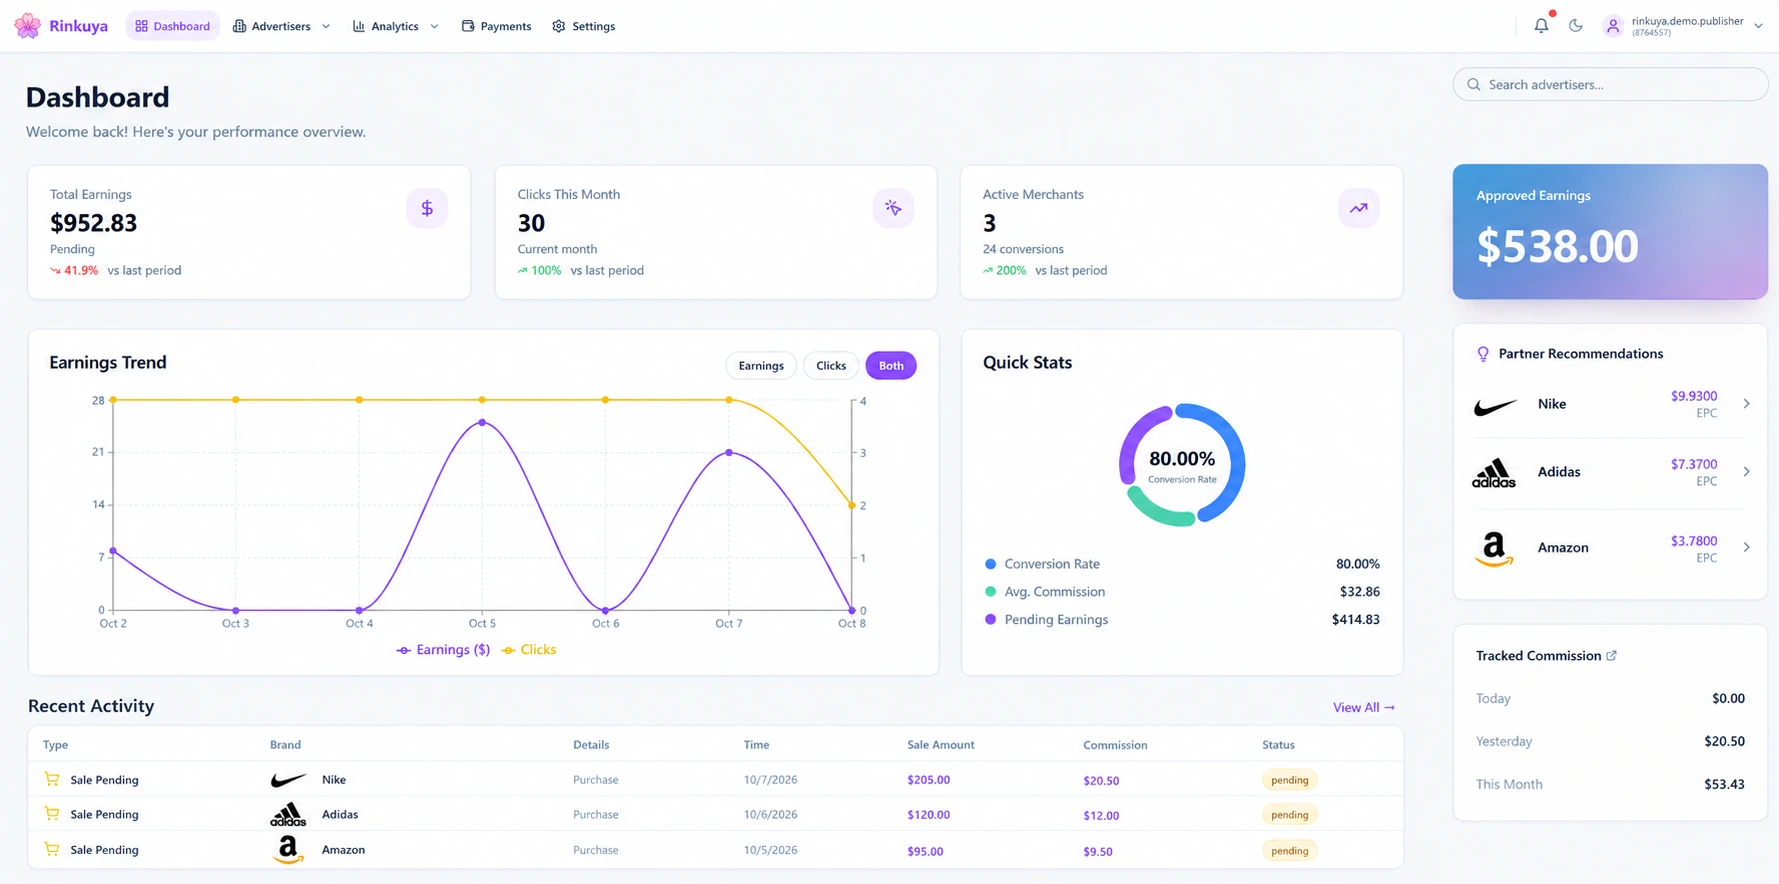Click the Adidas logo in Partner Recommendations
1779x884 pixels.
[x=1493, y=473]
